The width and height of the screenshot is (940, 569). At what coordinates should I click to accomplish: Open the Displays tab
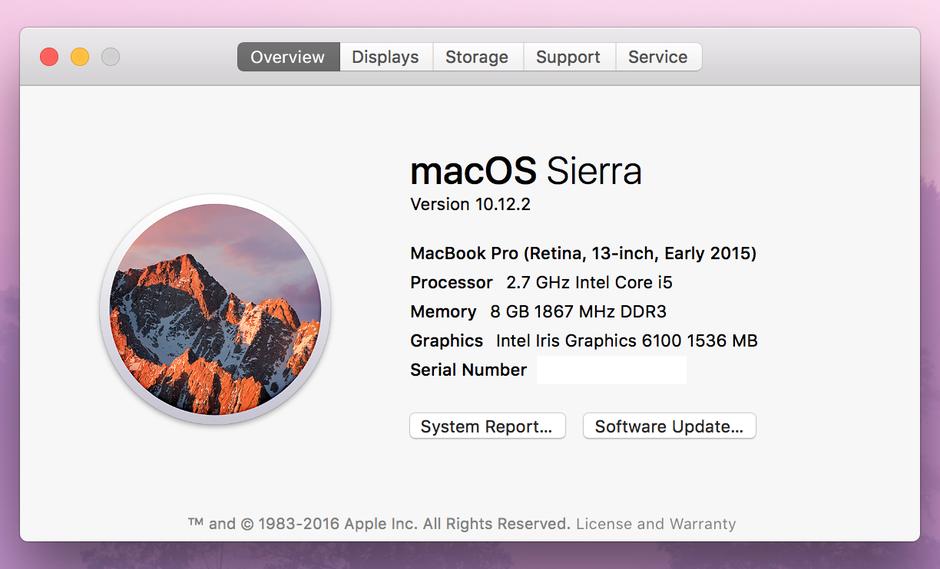point(385,57)
